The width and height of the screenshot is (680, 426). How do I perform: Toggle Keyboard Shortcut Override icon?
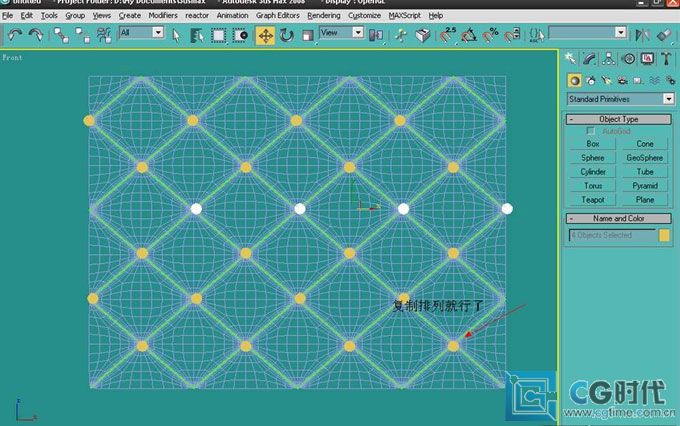(422, 35)
